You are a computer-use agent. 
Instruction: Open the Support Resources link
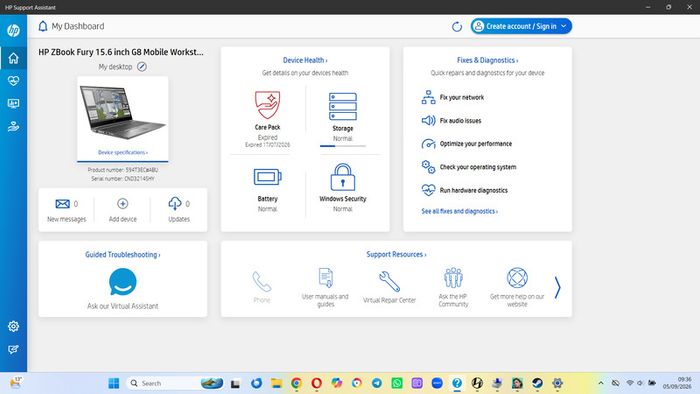click(x=396, y=254)
